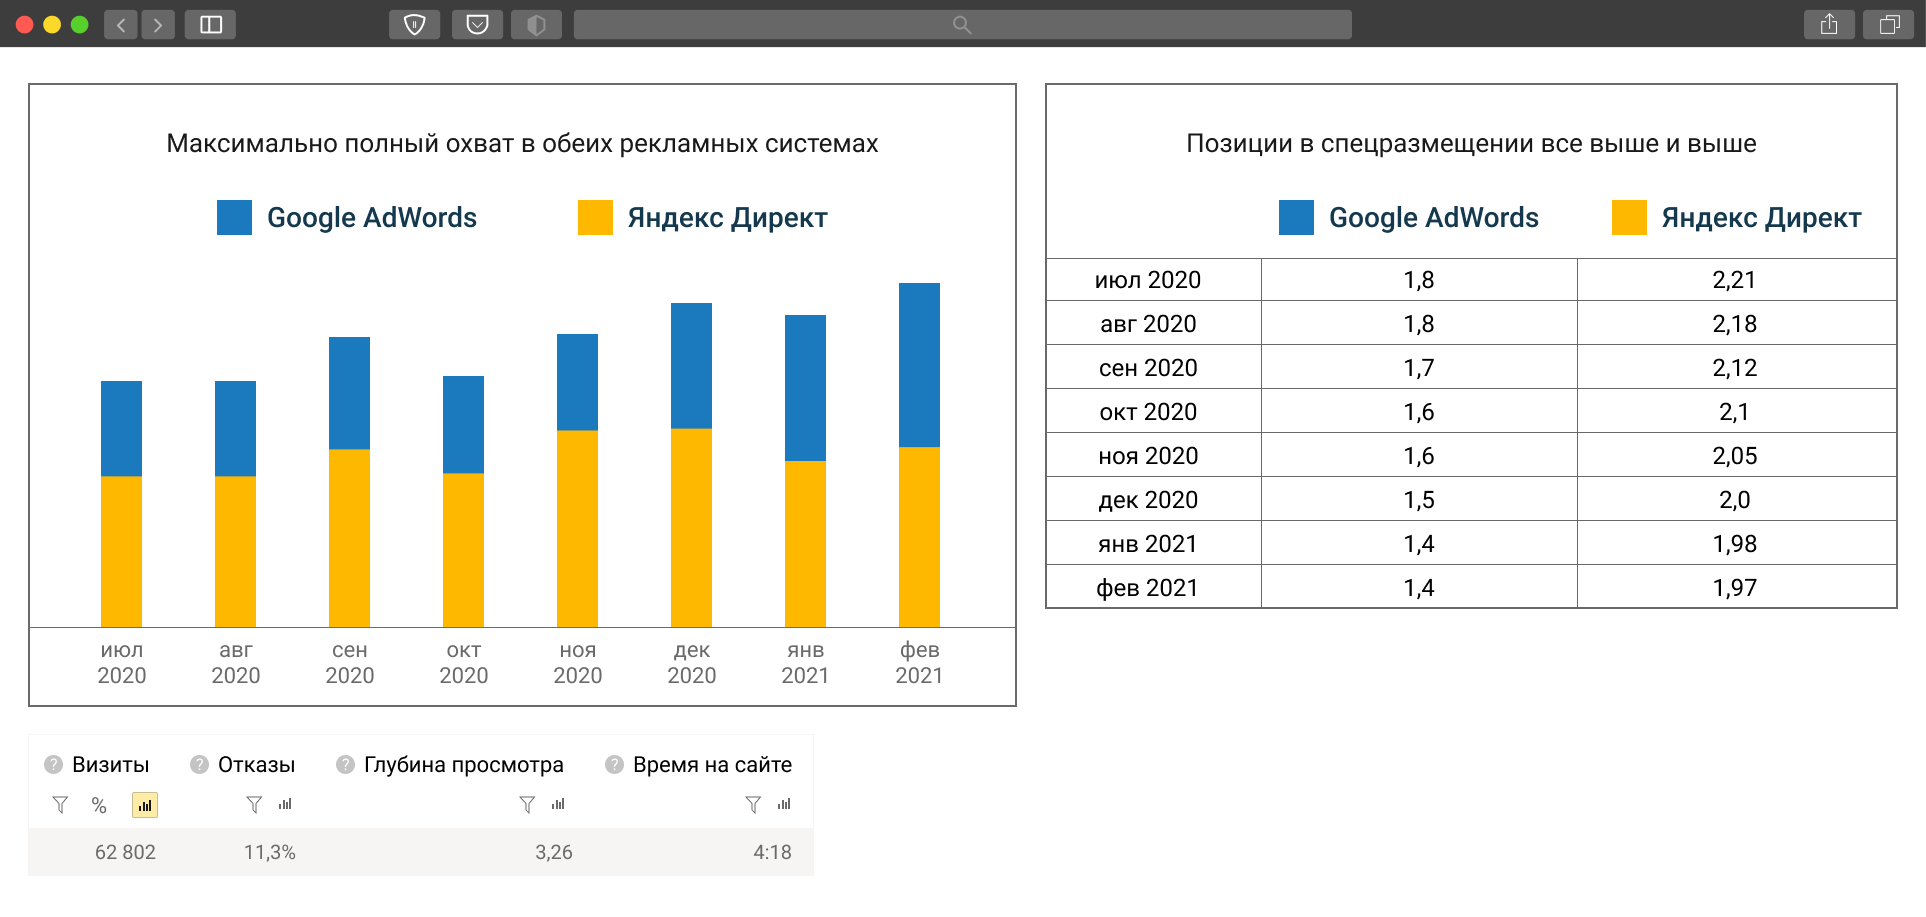Toggle the highlighted chart button under Визиты
The image size is (1926, 917).
pos(145,805)
